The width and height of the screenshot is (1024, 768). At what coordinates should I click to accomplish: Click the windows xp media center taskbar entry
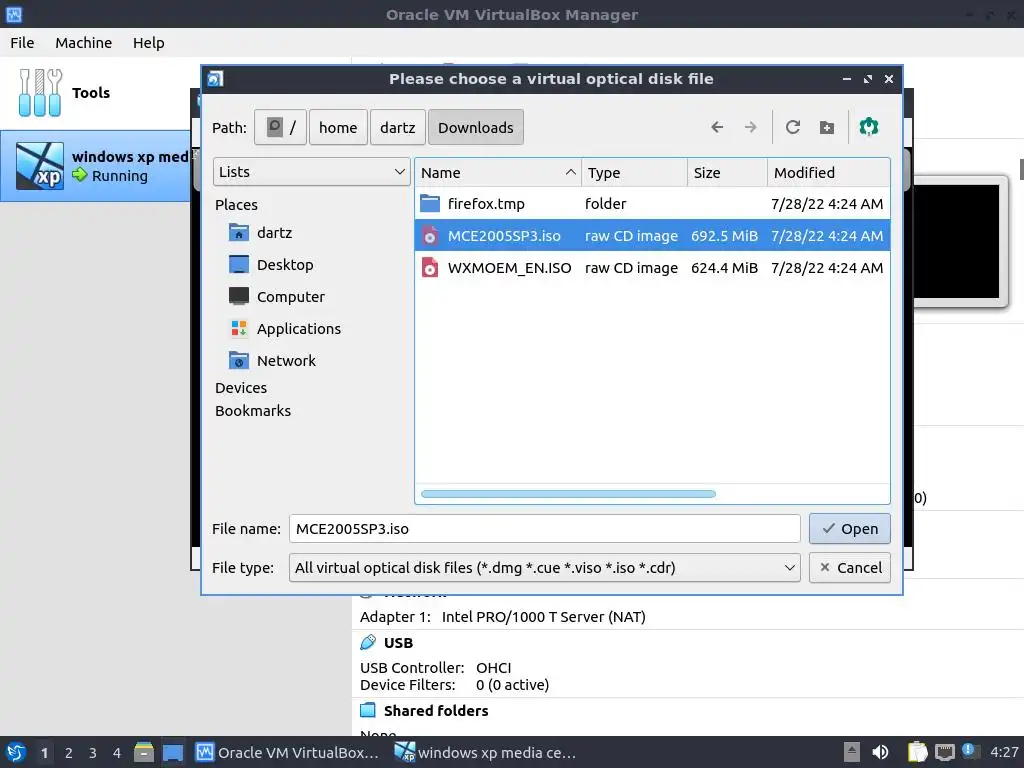pyautogui.click(x=485, y=752)
